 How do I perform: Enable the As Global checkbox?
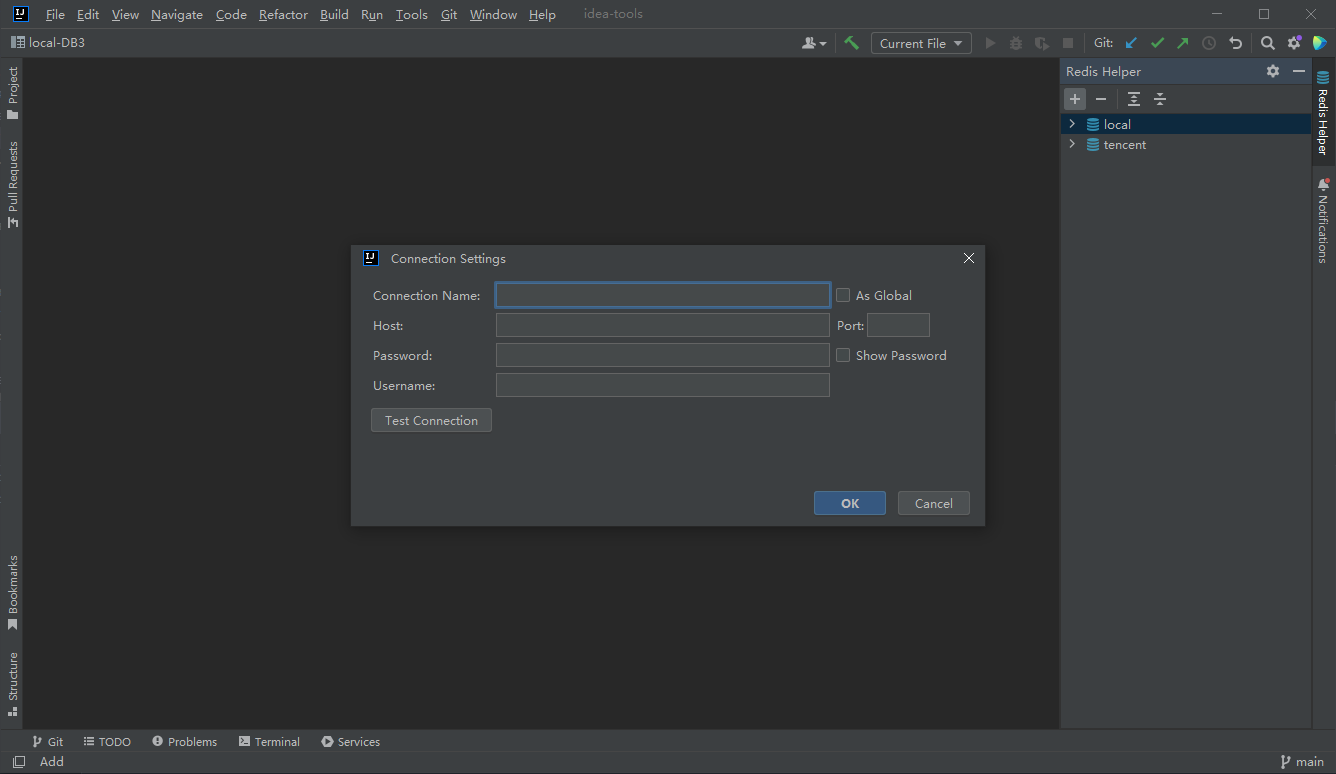click(843, 295)
